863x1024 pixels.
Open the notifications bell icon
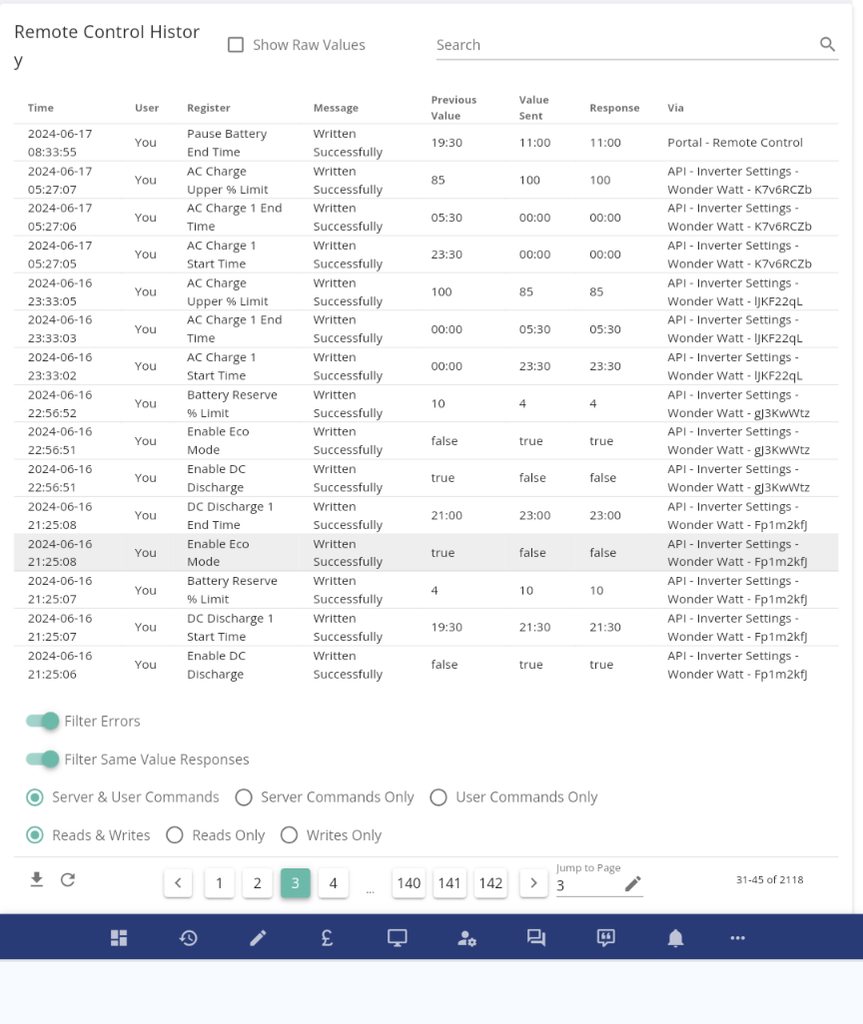[x=676, y=937]
